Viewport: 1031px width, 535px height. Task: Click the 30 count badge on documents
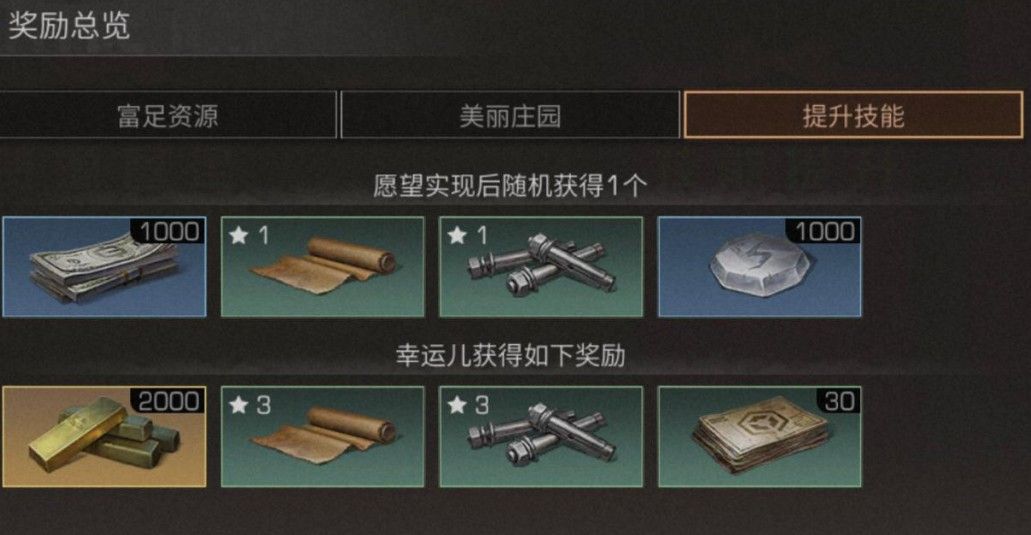point(838,402)
